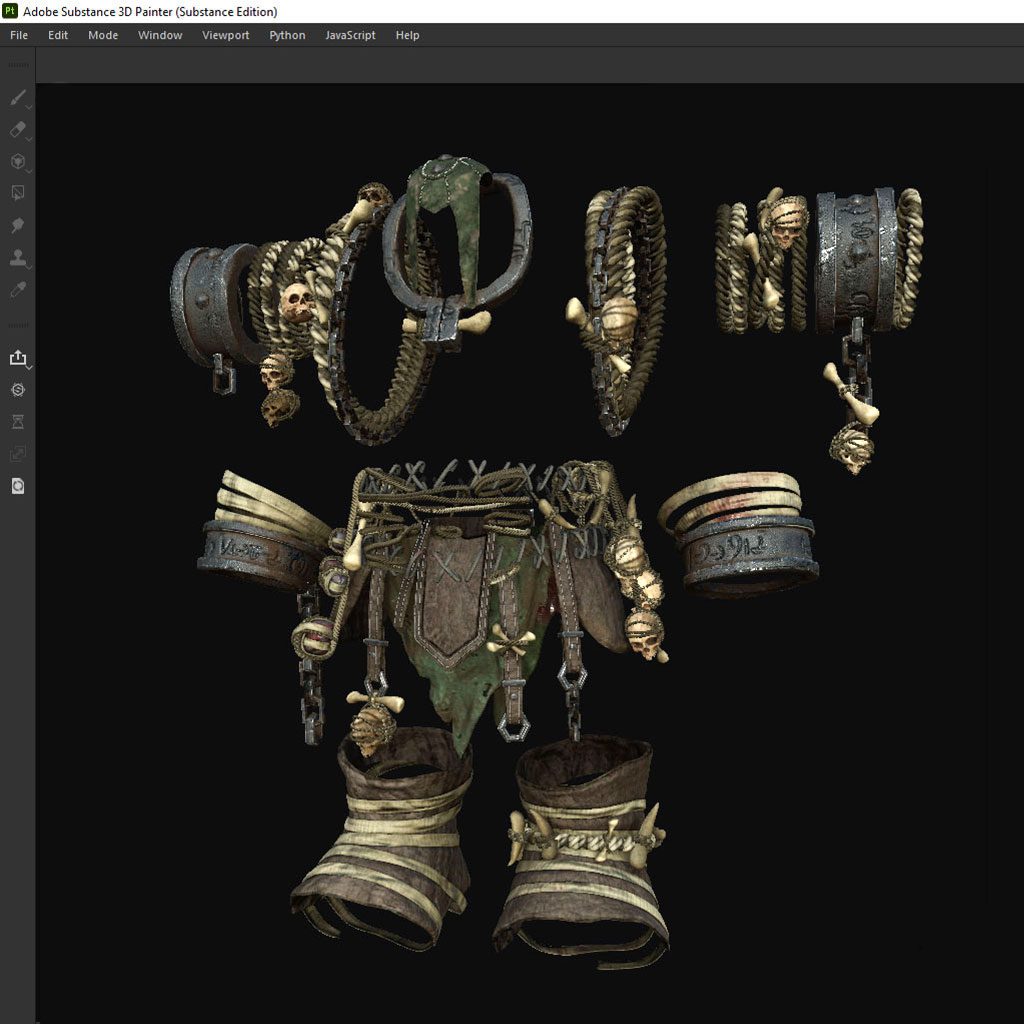Open the document icon at sidebar bottom
Screen dimensions: 1024x1024
pyautogui.click(x=17, y=486)
